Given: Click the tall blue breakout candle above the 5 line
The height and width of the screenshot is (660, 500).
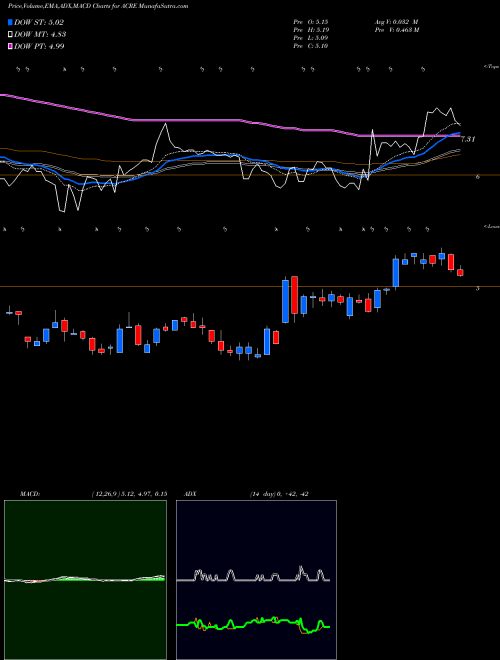Looking at the screenshot, I should coord(396,273).
